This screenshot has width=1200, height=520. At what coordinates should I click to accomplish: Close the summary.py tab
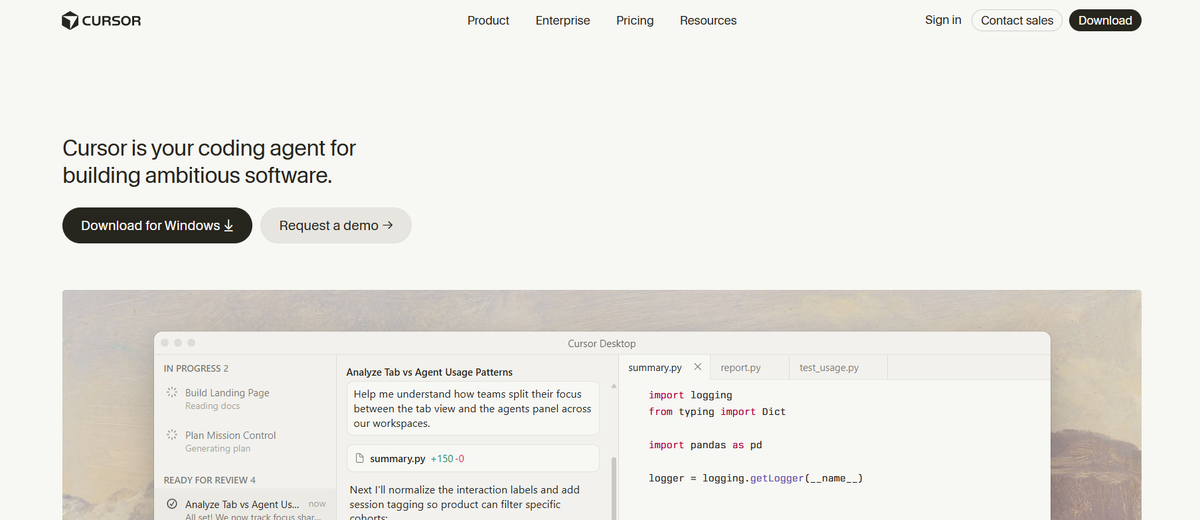(698, 368)
